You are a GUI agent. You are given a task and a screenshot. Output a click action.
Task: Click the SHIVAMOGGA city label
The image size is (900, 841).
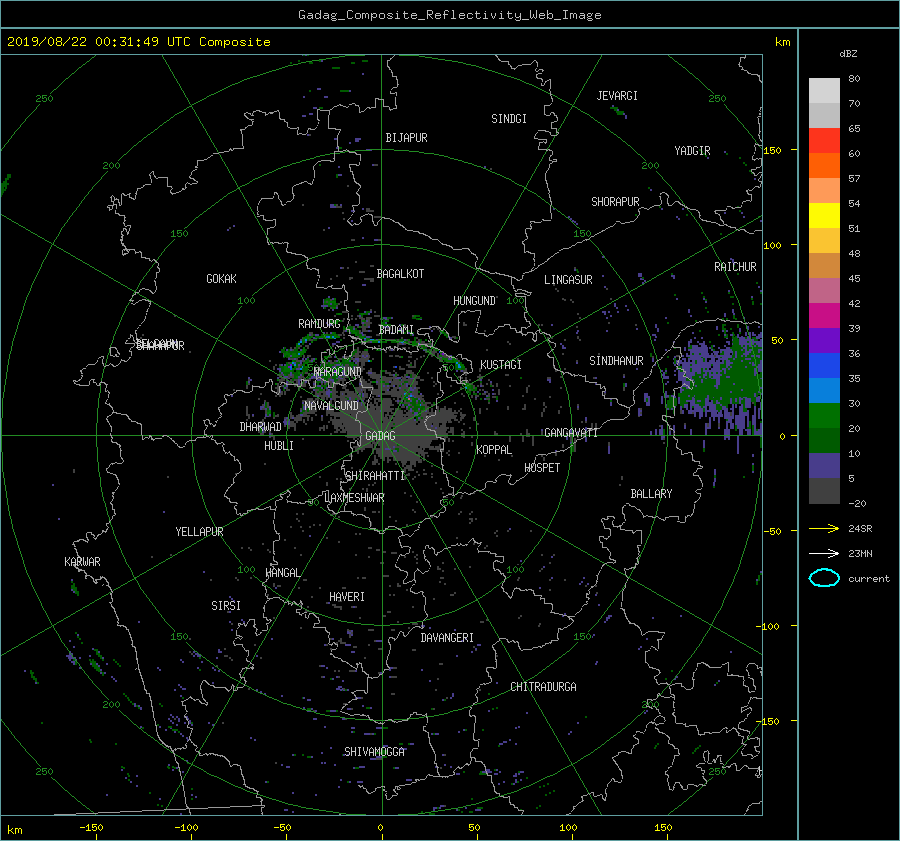374,752
